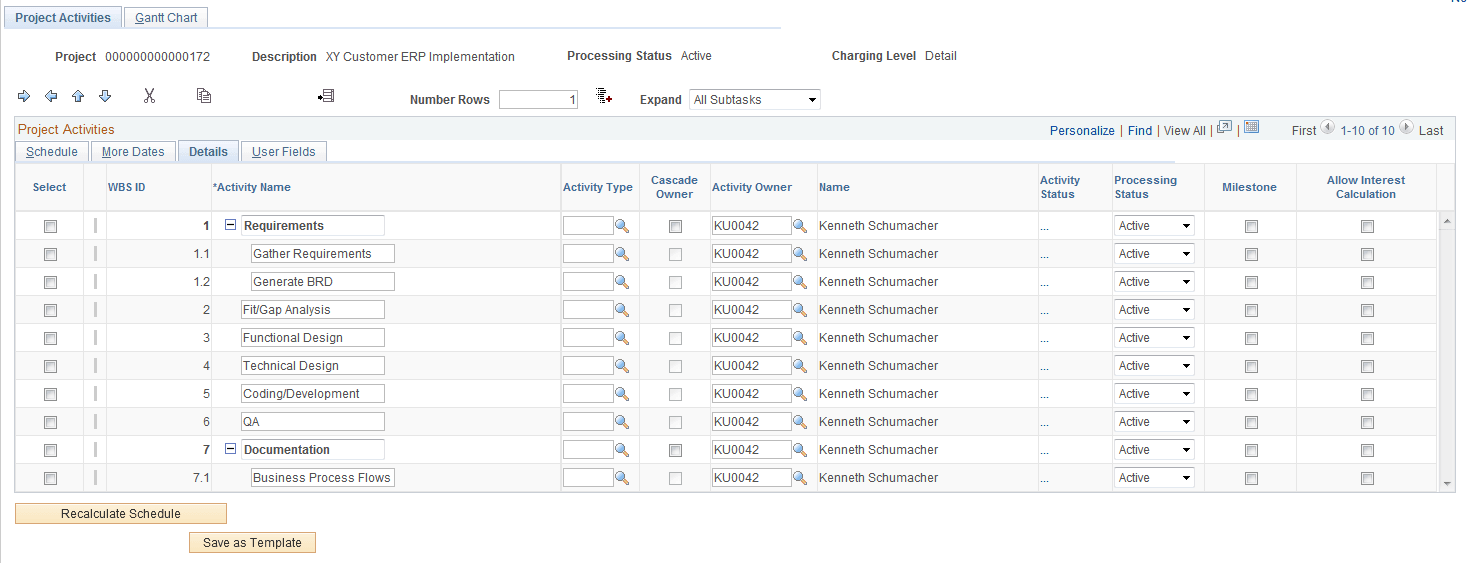Screen dimensions: 1467x563
Task: Outdent activity with left arrow icon
Action: (x=51, y=96)
